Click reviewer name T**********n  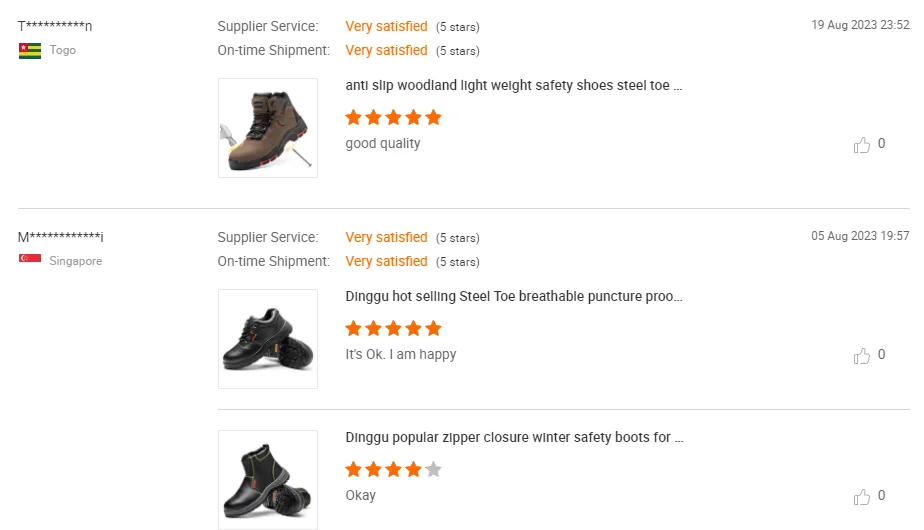(x=55, y=26)
